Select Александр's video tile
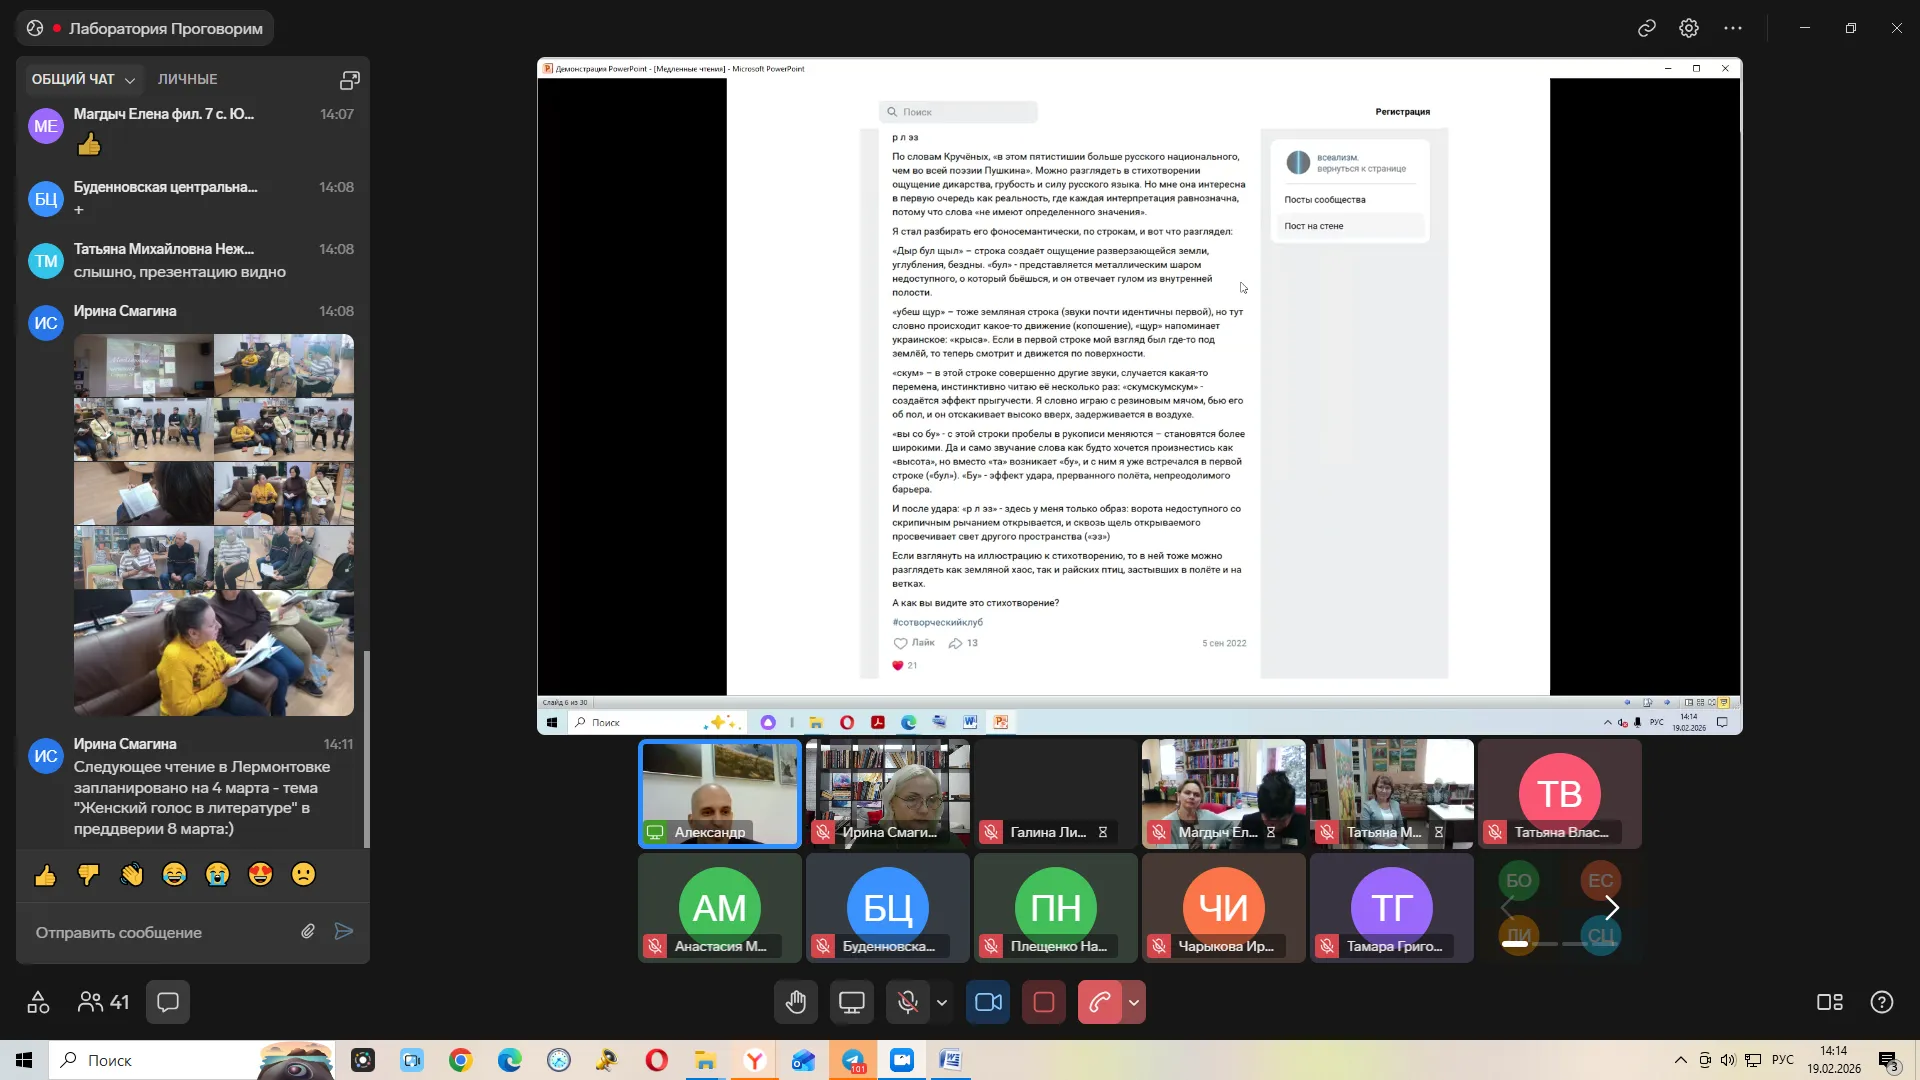Viewport: 1920px width, 1080px height. [x=720, y=794]
